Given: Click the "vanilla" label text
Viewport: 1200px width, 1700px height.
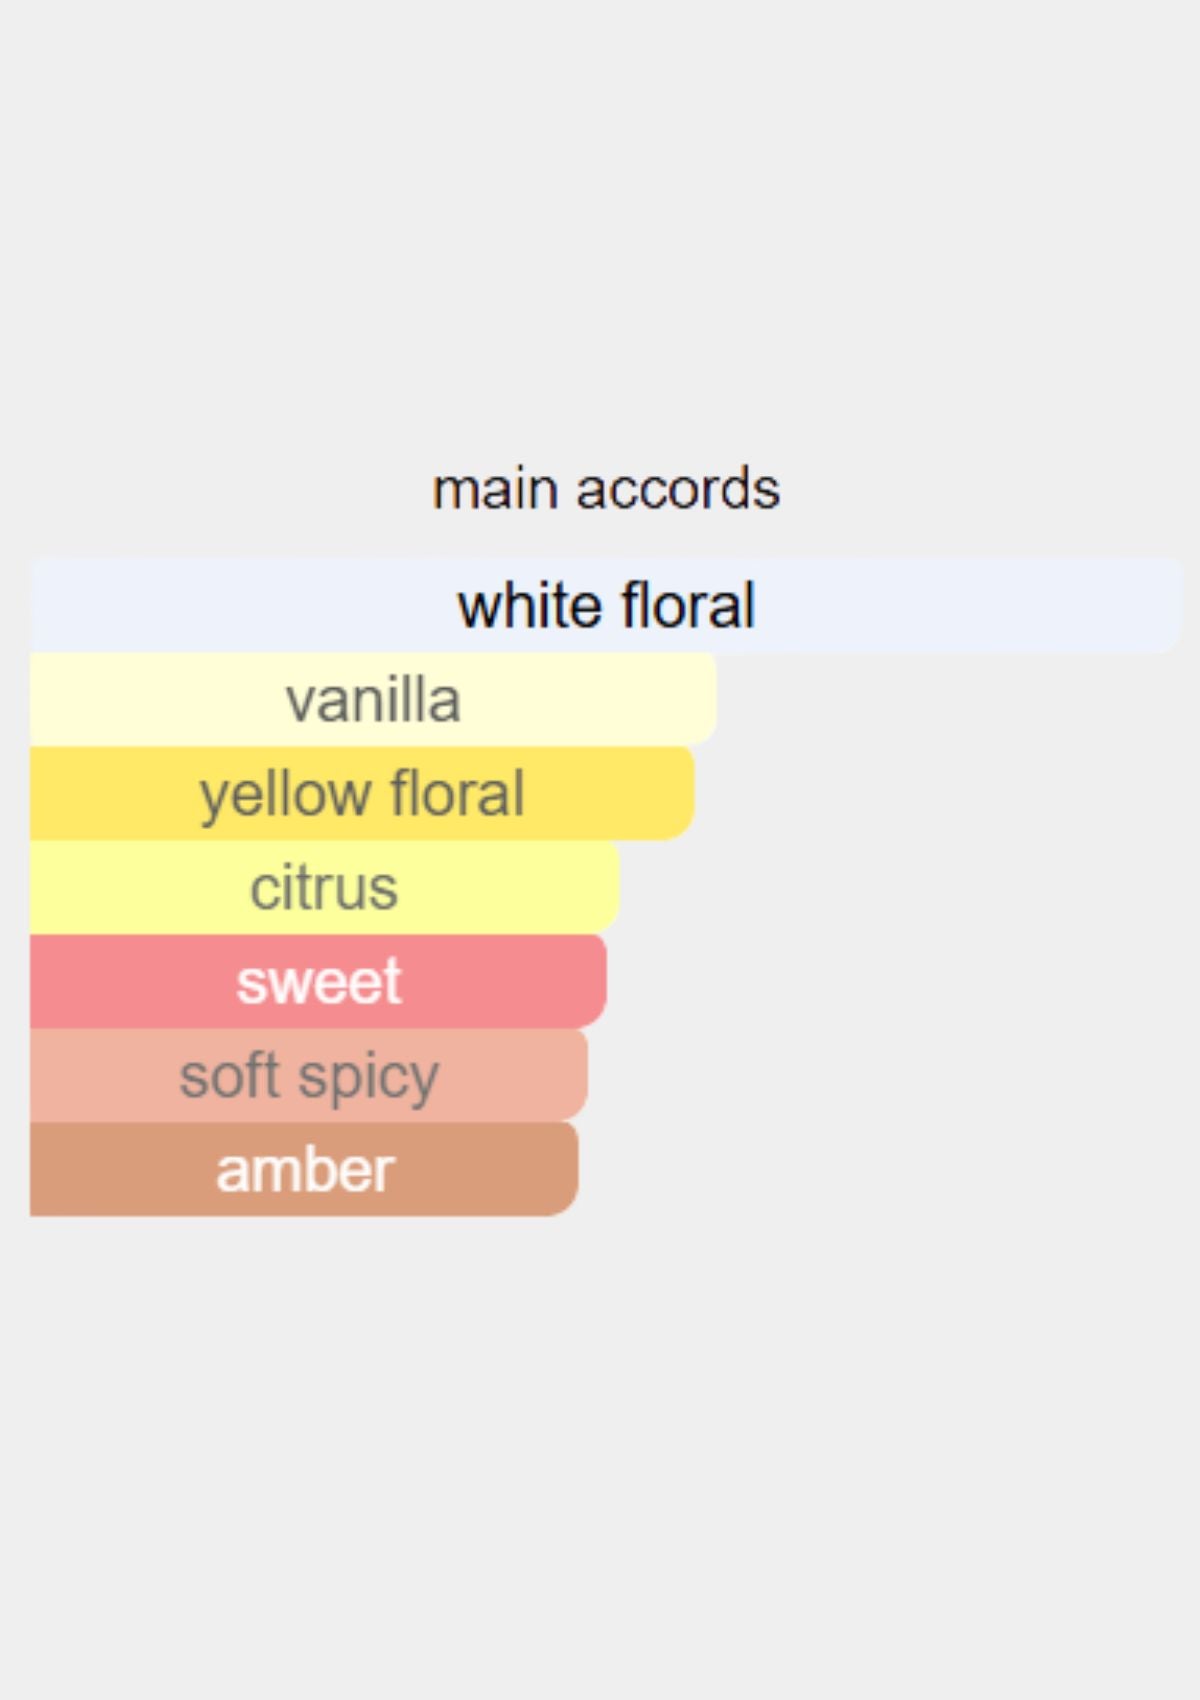Looking at the screenshot, I should coord(373,699).
